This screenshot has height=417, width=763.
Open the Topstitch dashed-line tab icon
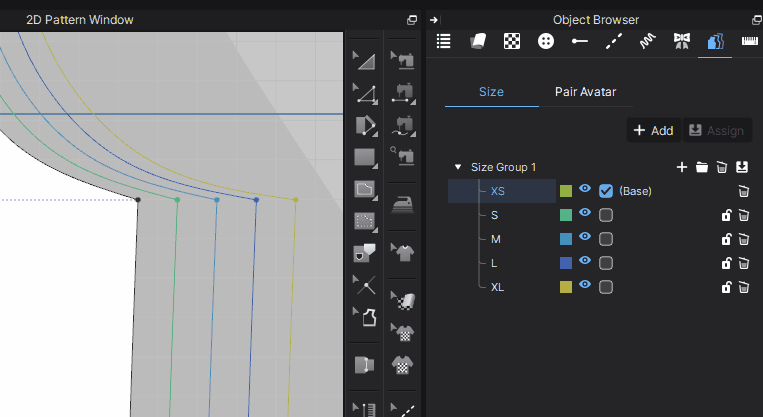[x=614, y=41]
